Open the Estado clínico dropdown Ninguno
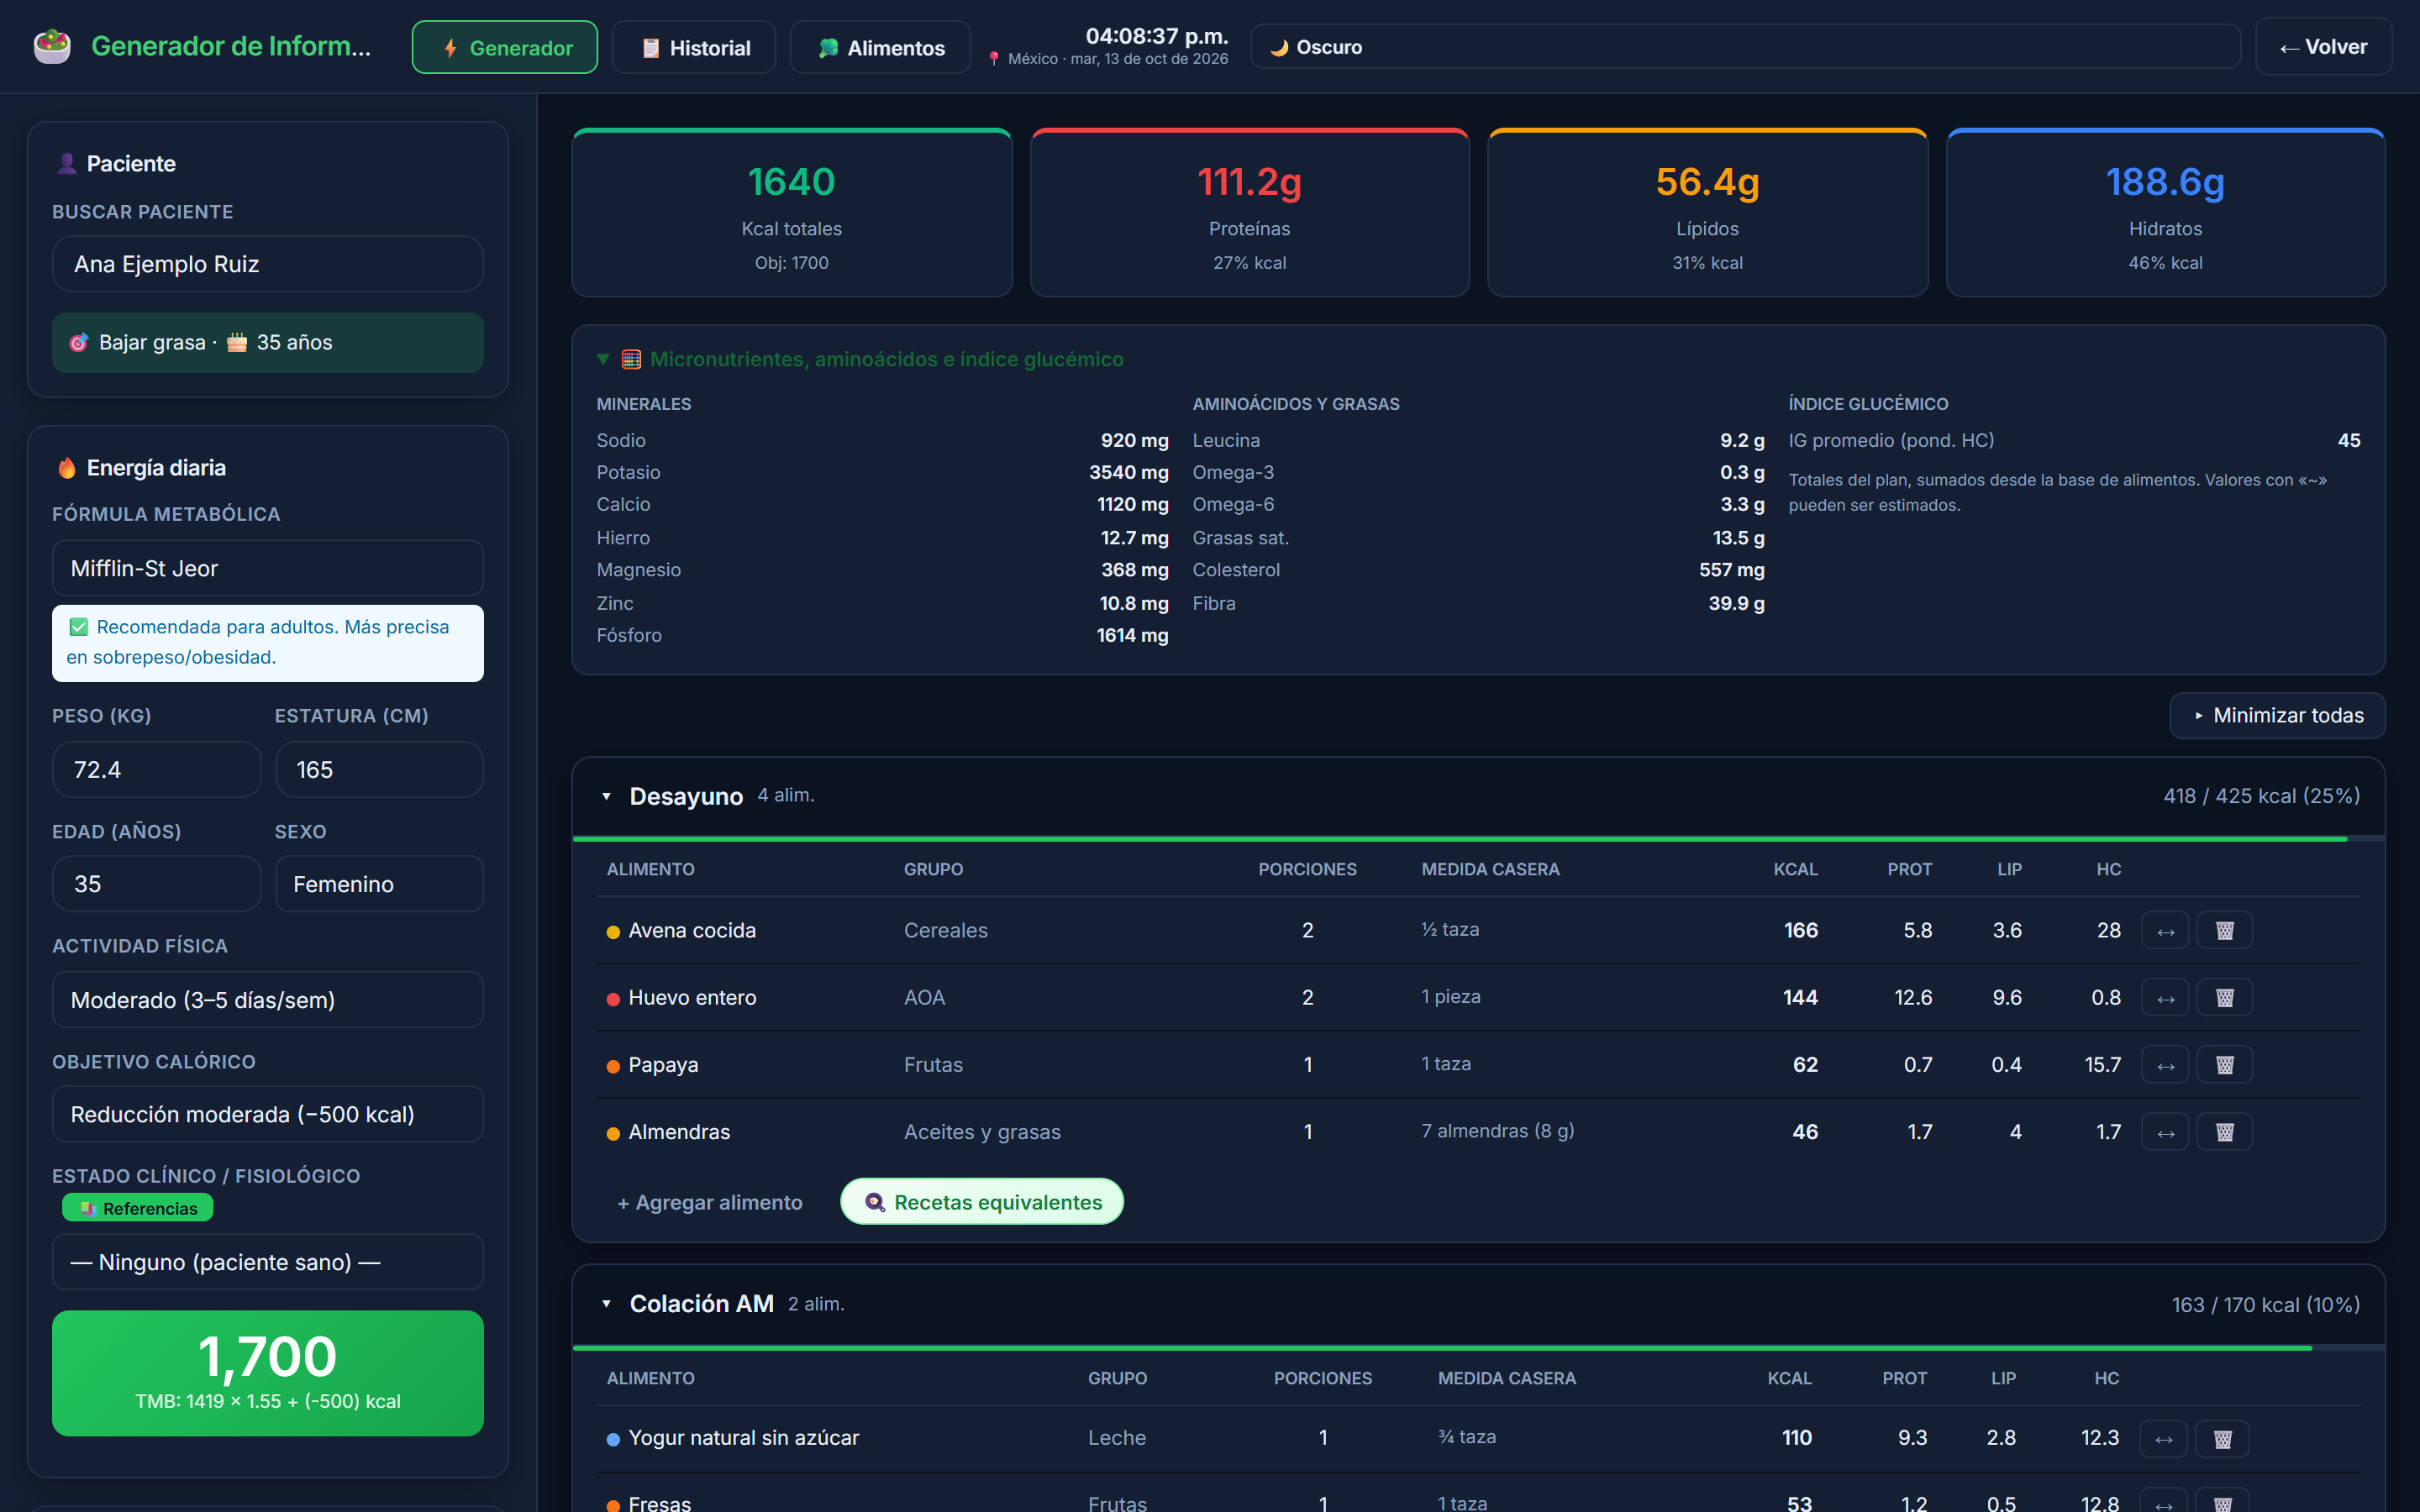 [x=268, y=1262]
